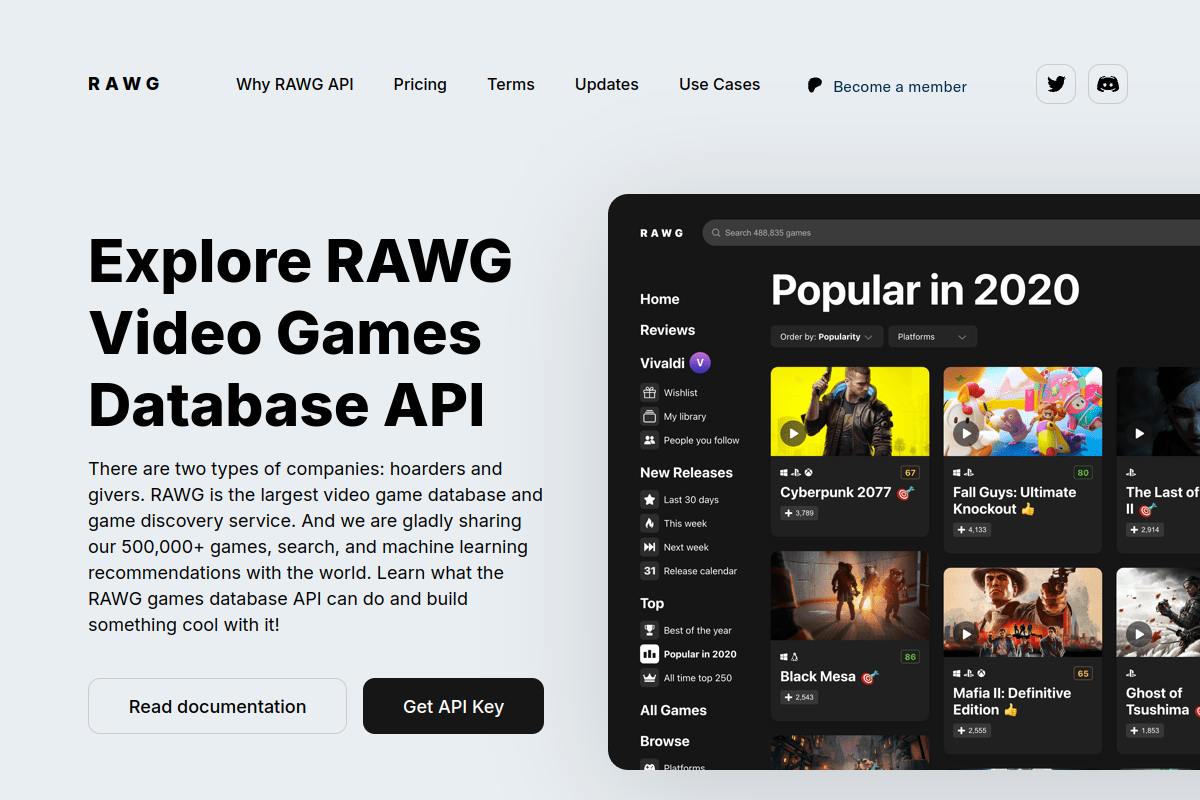The height and width of the screenshot is (800, 1200).
Task: Click the Mafia II: Definitive Edition title
Action: (x=1012, y=701)
